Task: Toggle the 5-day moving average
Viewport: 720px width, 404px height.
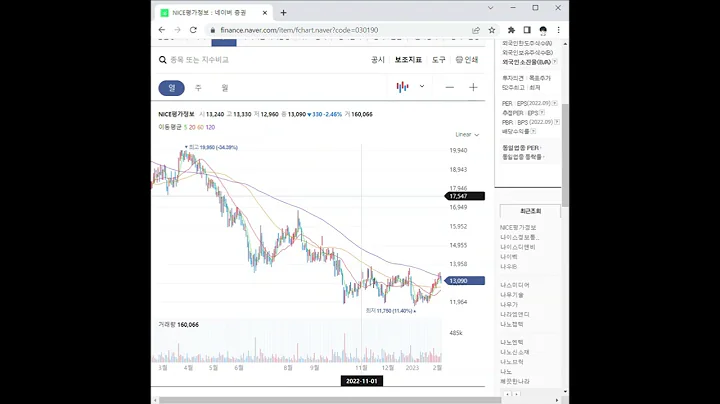Action: [186, 127]
